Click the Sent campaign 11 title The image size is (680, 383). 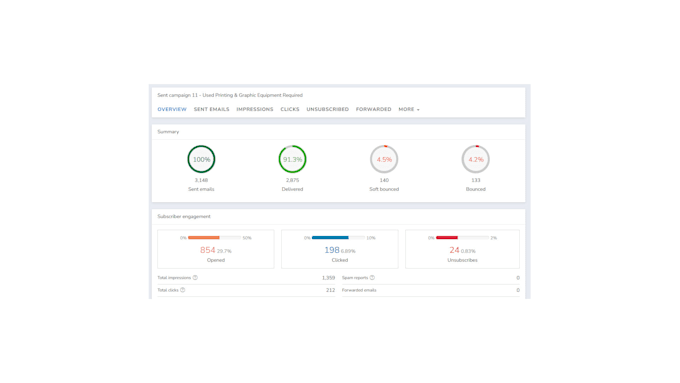[x=230, y=95]
